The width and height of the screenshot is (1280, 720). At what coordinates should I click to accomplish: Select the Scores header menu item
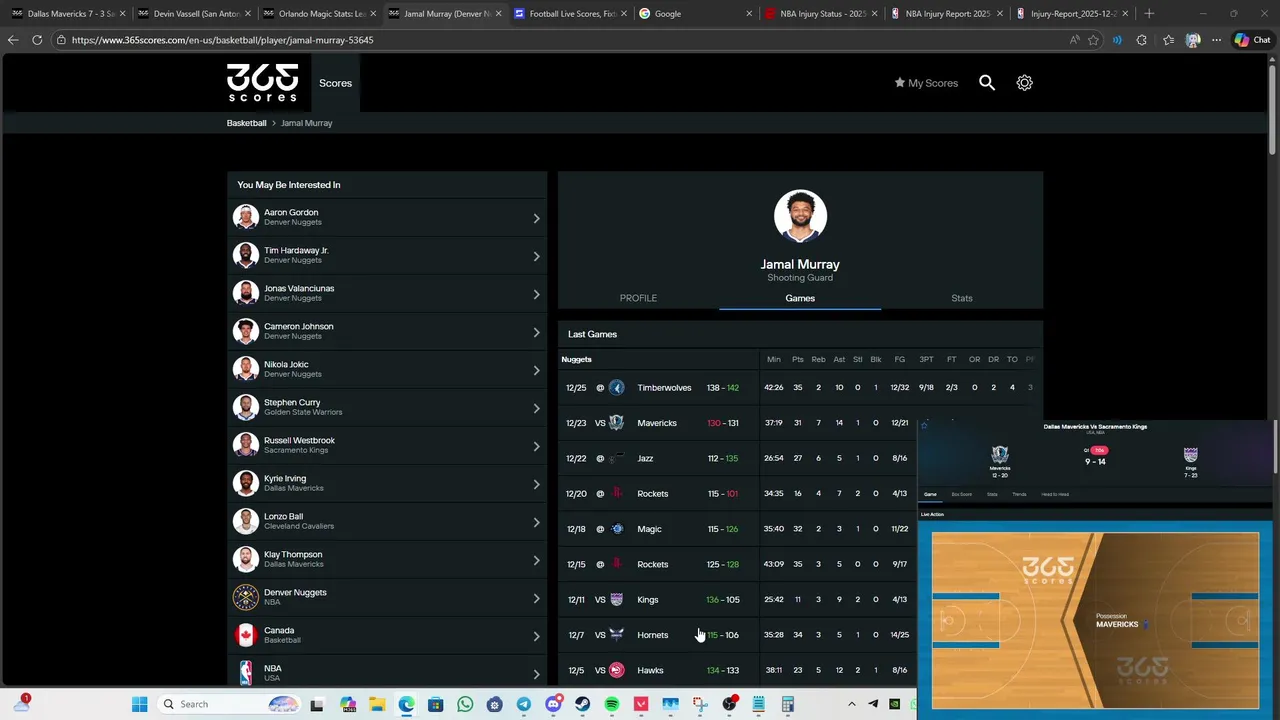pos(335,83)
